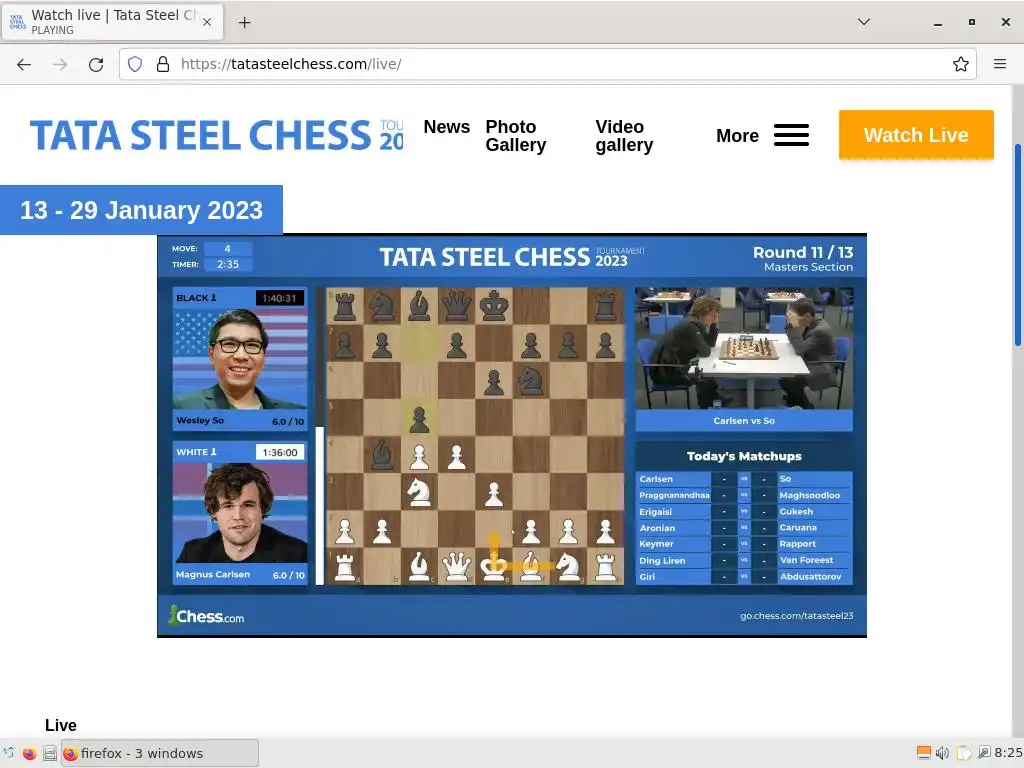The width and height of the screenshot is (1024, 768).
Task: View site security padlock info
Action: tap(163, 64)
